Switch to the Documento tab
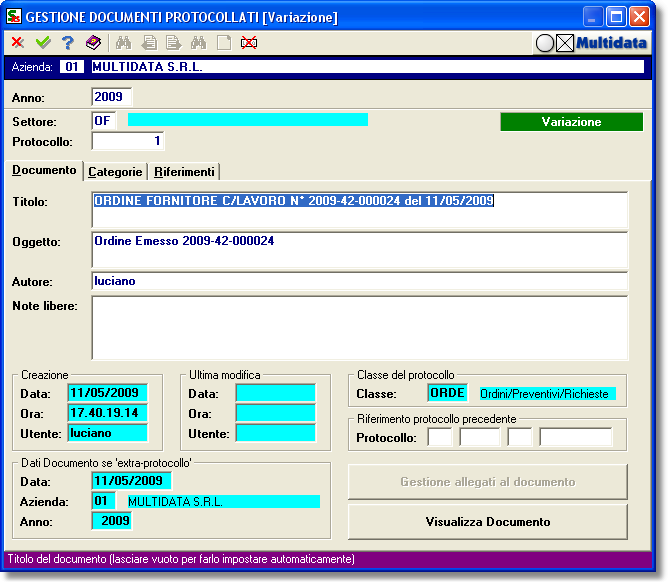Screen dimensions: 668x584 click(44, 170)
